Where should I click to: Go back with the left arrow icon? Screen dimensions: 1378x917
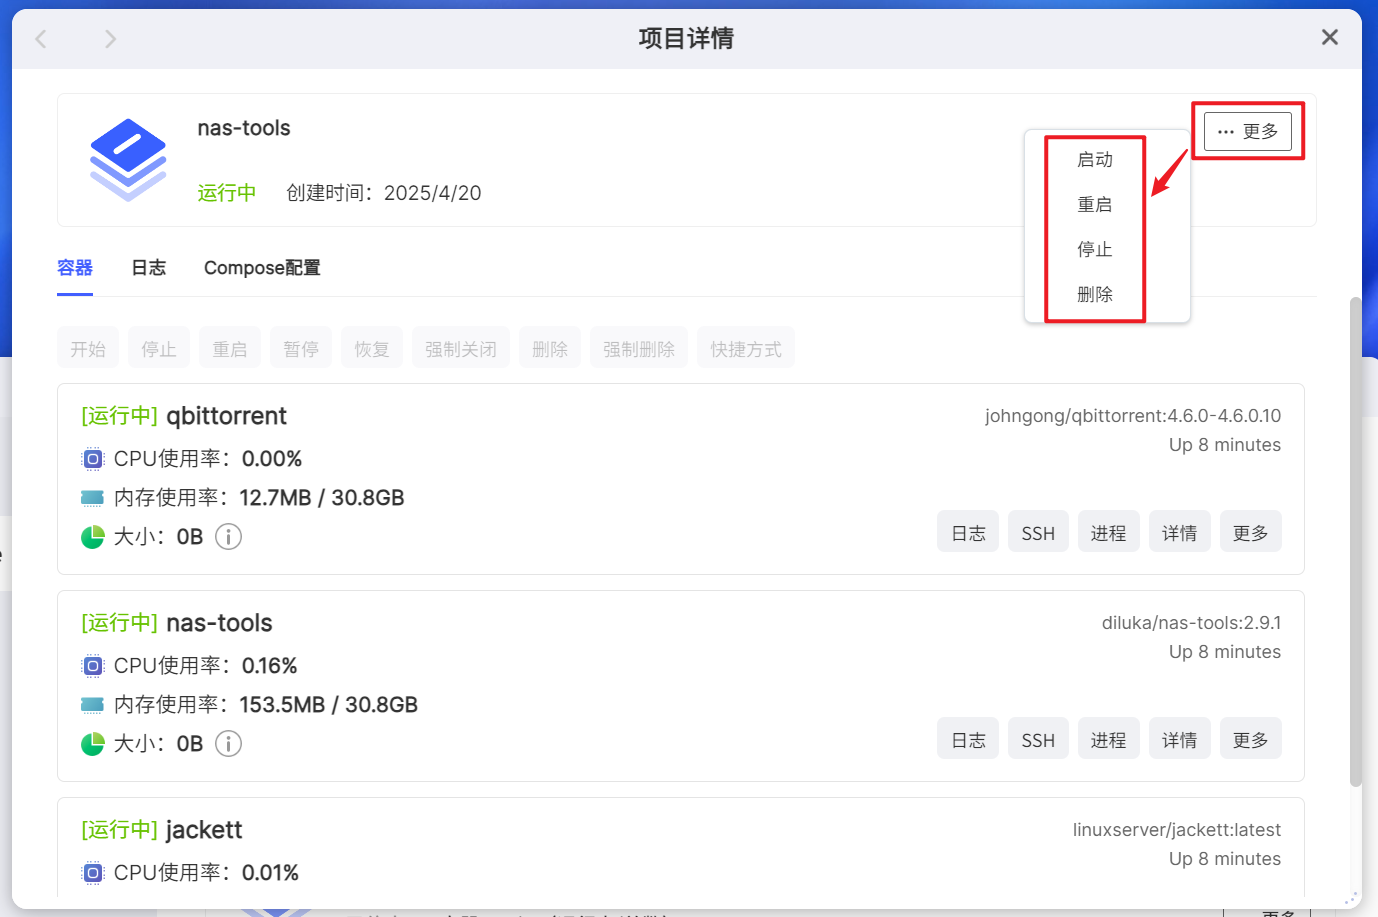point(41,39)
